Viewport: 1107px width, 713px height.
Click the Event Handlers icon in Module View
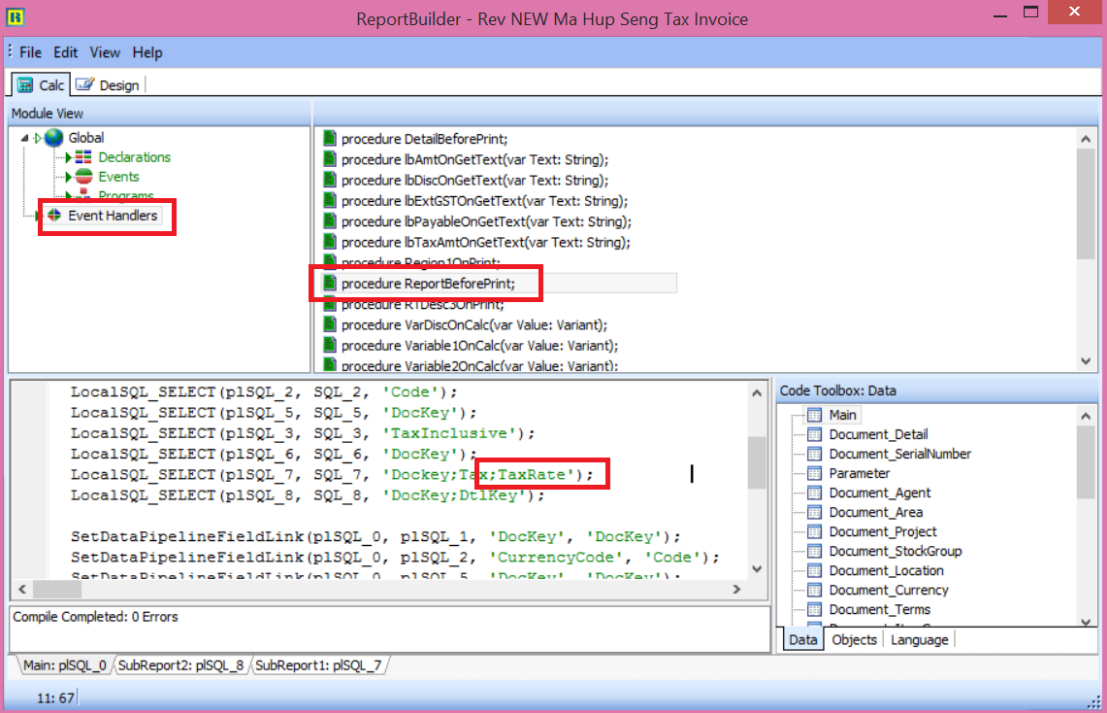tap(54, 216)
